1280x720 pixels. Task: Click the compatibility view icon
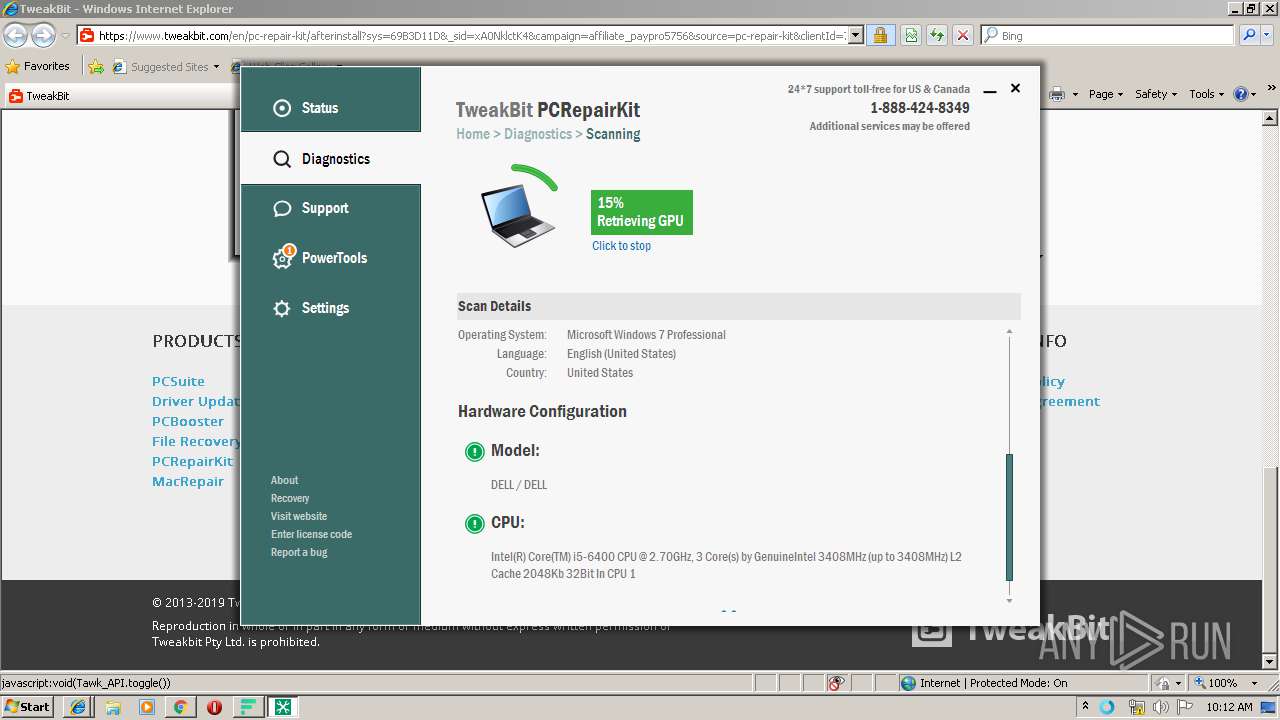(911, 35)
